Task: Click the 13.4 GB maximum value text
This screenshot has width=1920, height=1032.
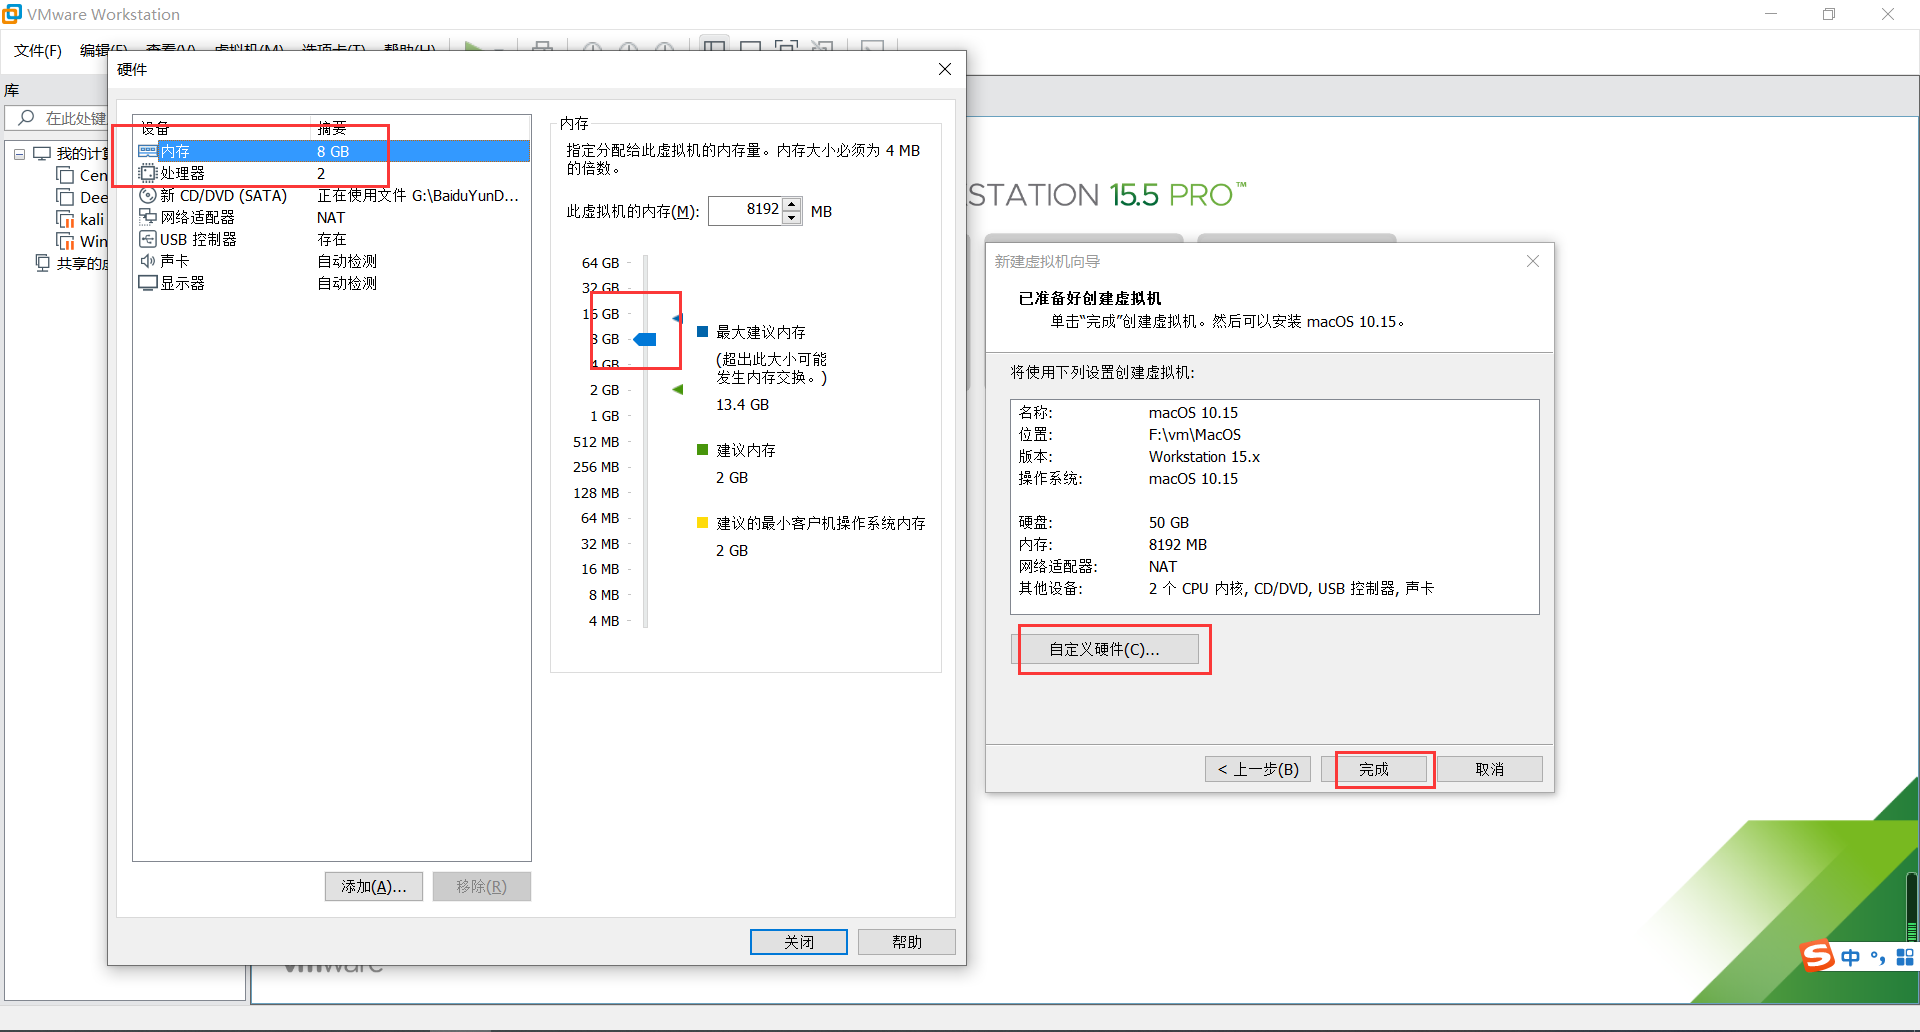Action: click(x=742, y=405)
